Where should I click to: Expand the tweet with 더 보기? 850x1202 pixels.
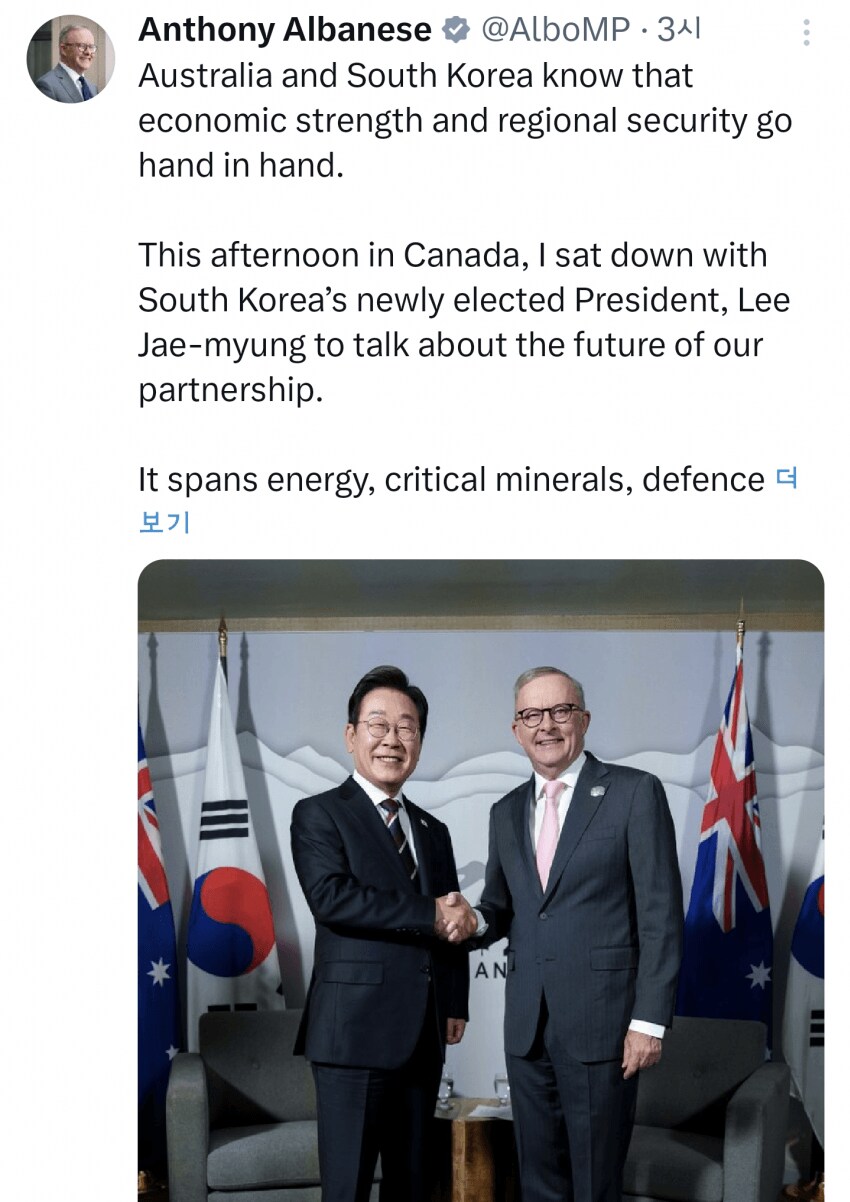pos(164,521)
